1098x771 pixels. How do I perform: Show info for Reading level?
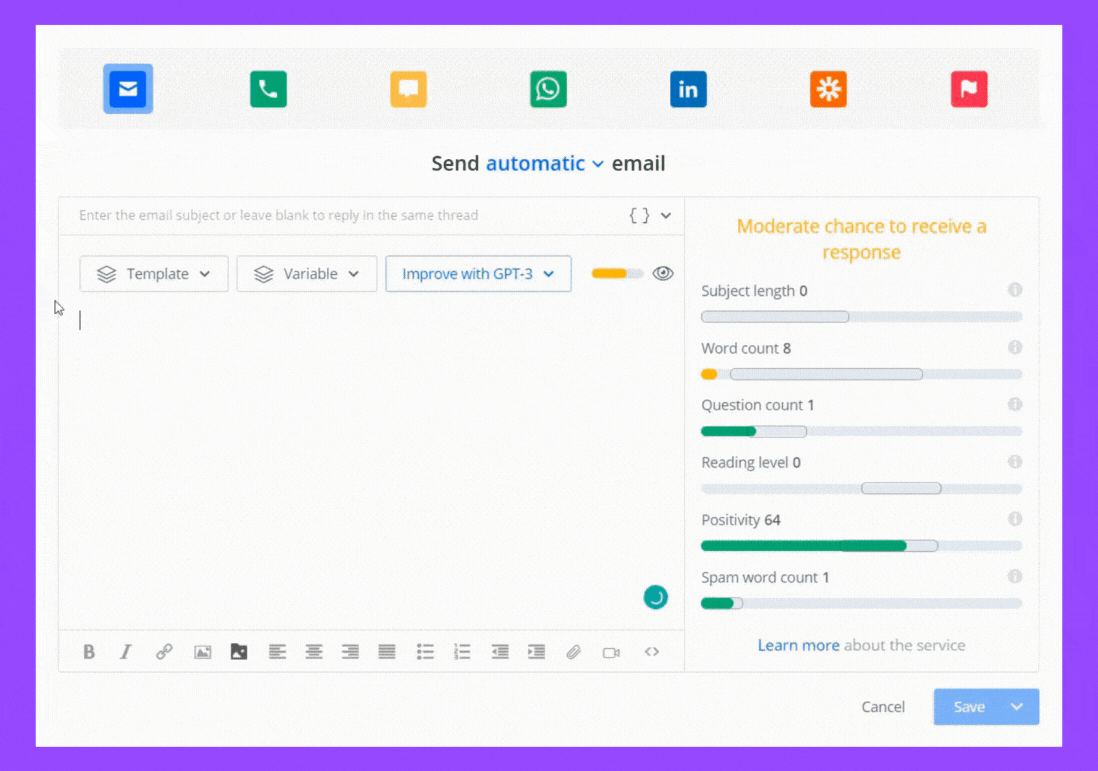pyautogui.click(x=1015, y=461)
